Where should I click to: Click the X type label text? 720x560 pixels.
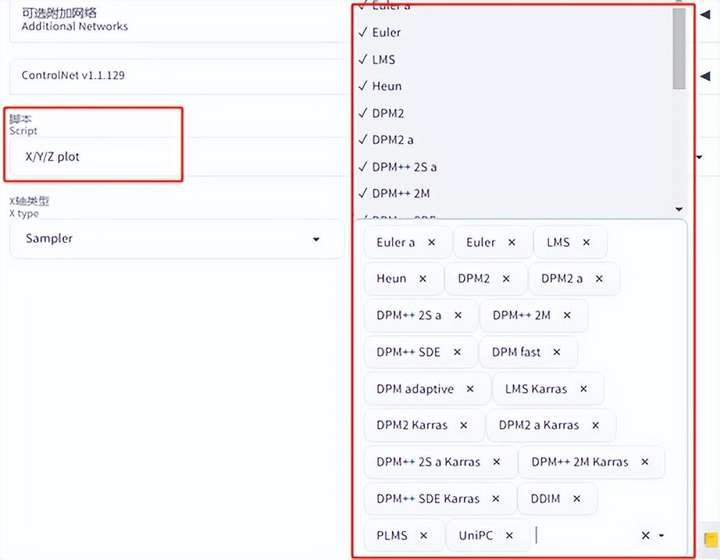point(24,213)
